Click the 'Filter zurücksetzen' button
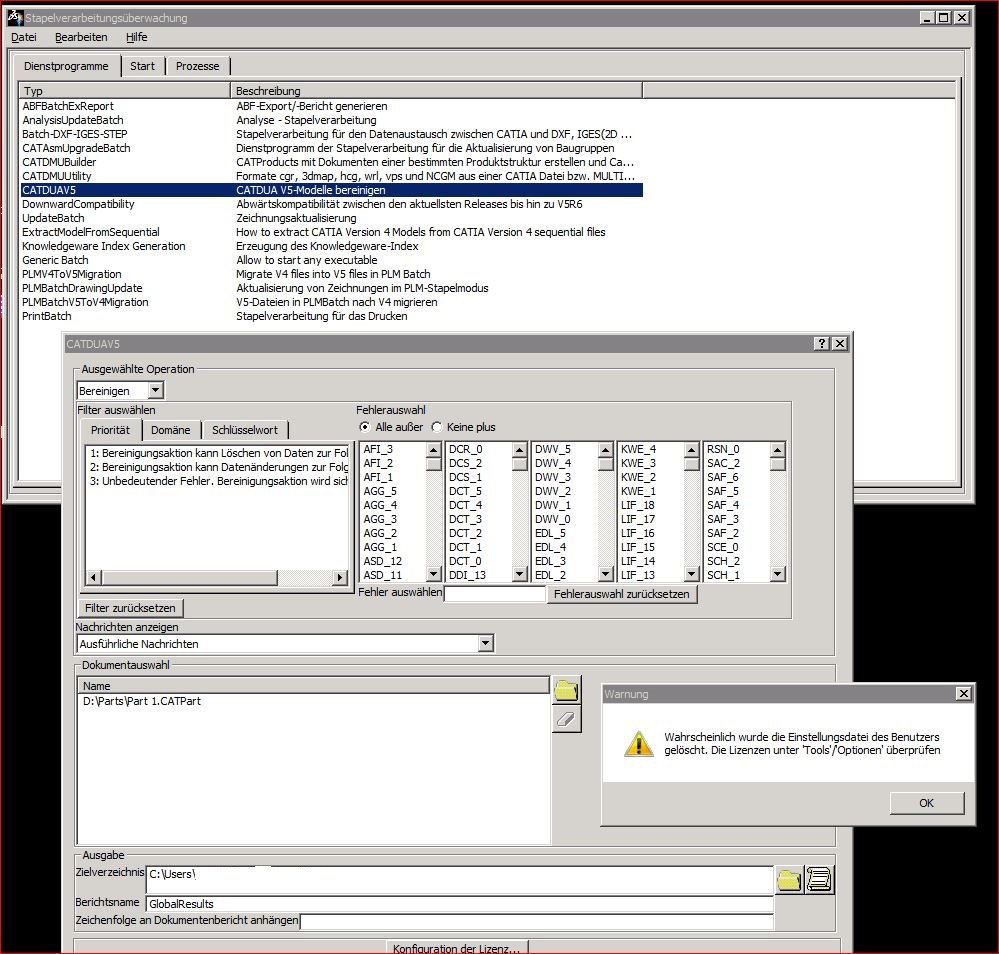999x954 pixels. pyautogui.click(x=130, y=608)
